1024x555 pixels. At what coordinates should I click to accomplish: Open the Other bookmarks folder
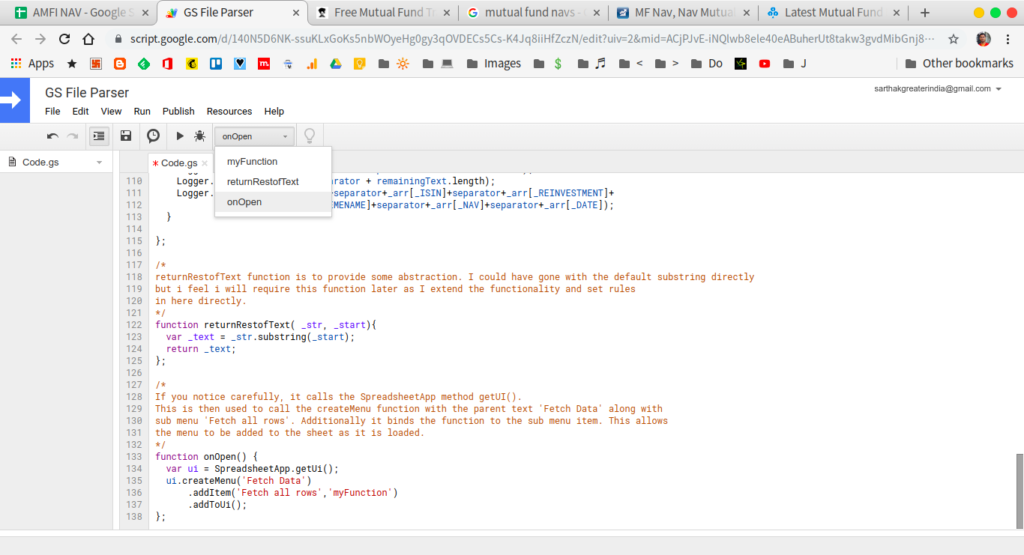point(959,63)
